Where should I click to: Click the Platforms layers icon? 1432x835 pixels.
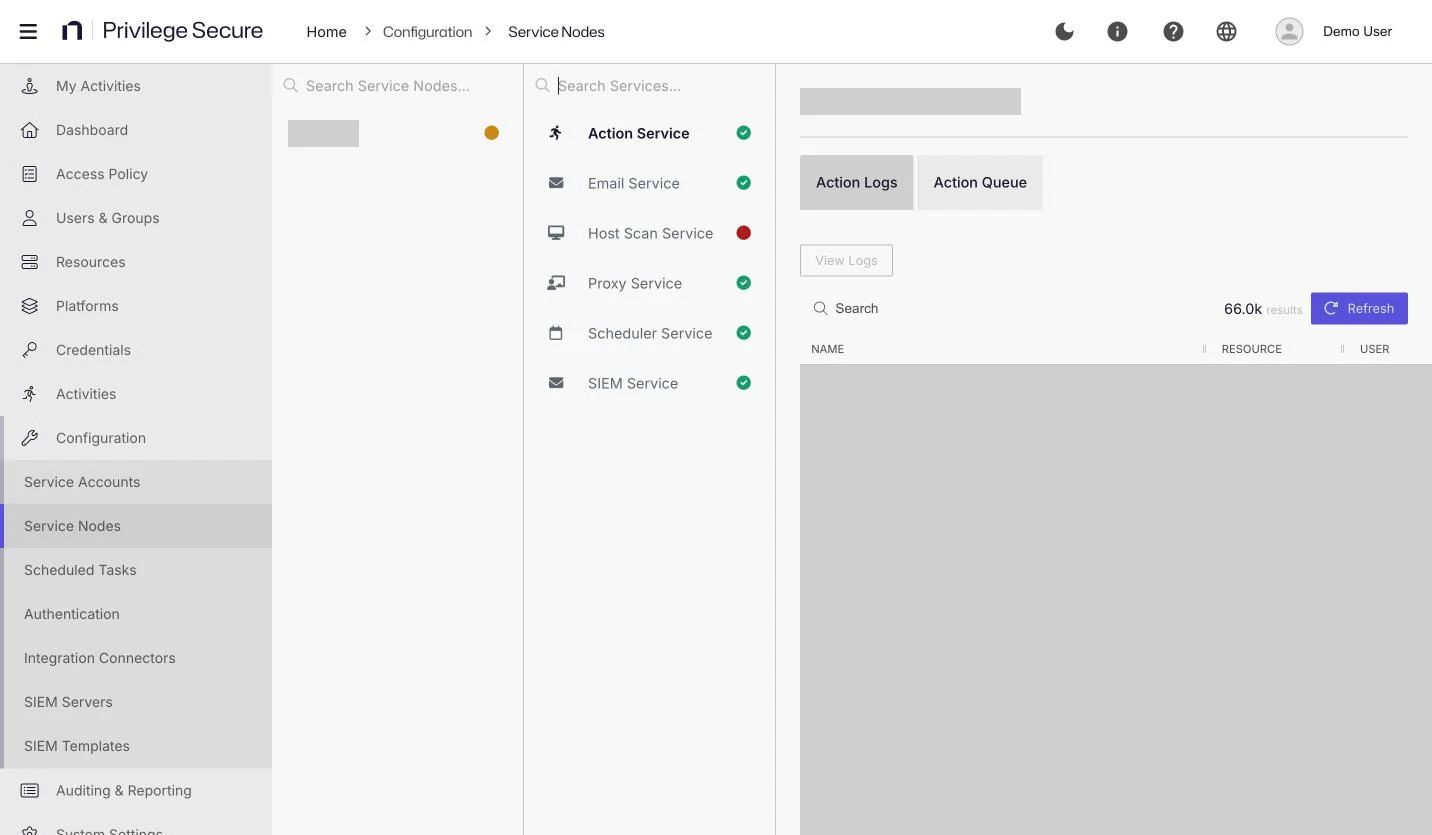tap(30, 306)
